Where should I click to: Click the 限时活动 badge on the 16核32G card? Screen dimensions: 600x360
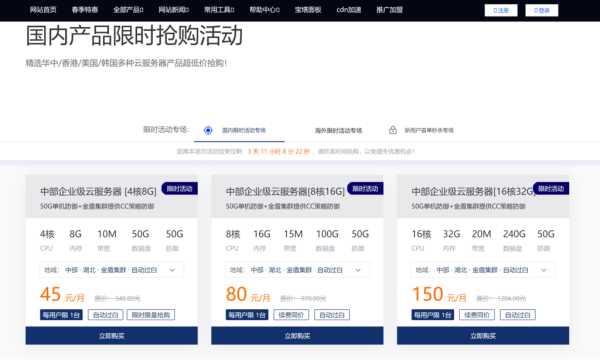point(551,189)
